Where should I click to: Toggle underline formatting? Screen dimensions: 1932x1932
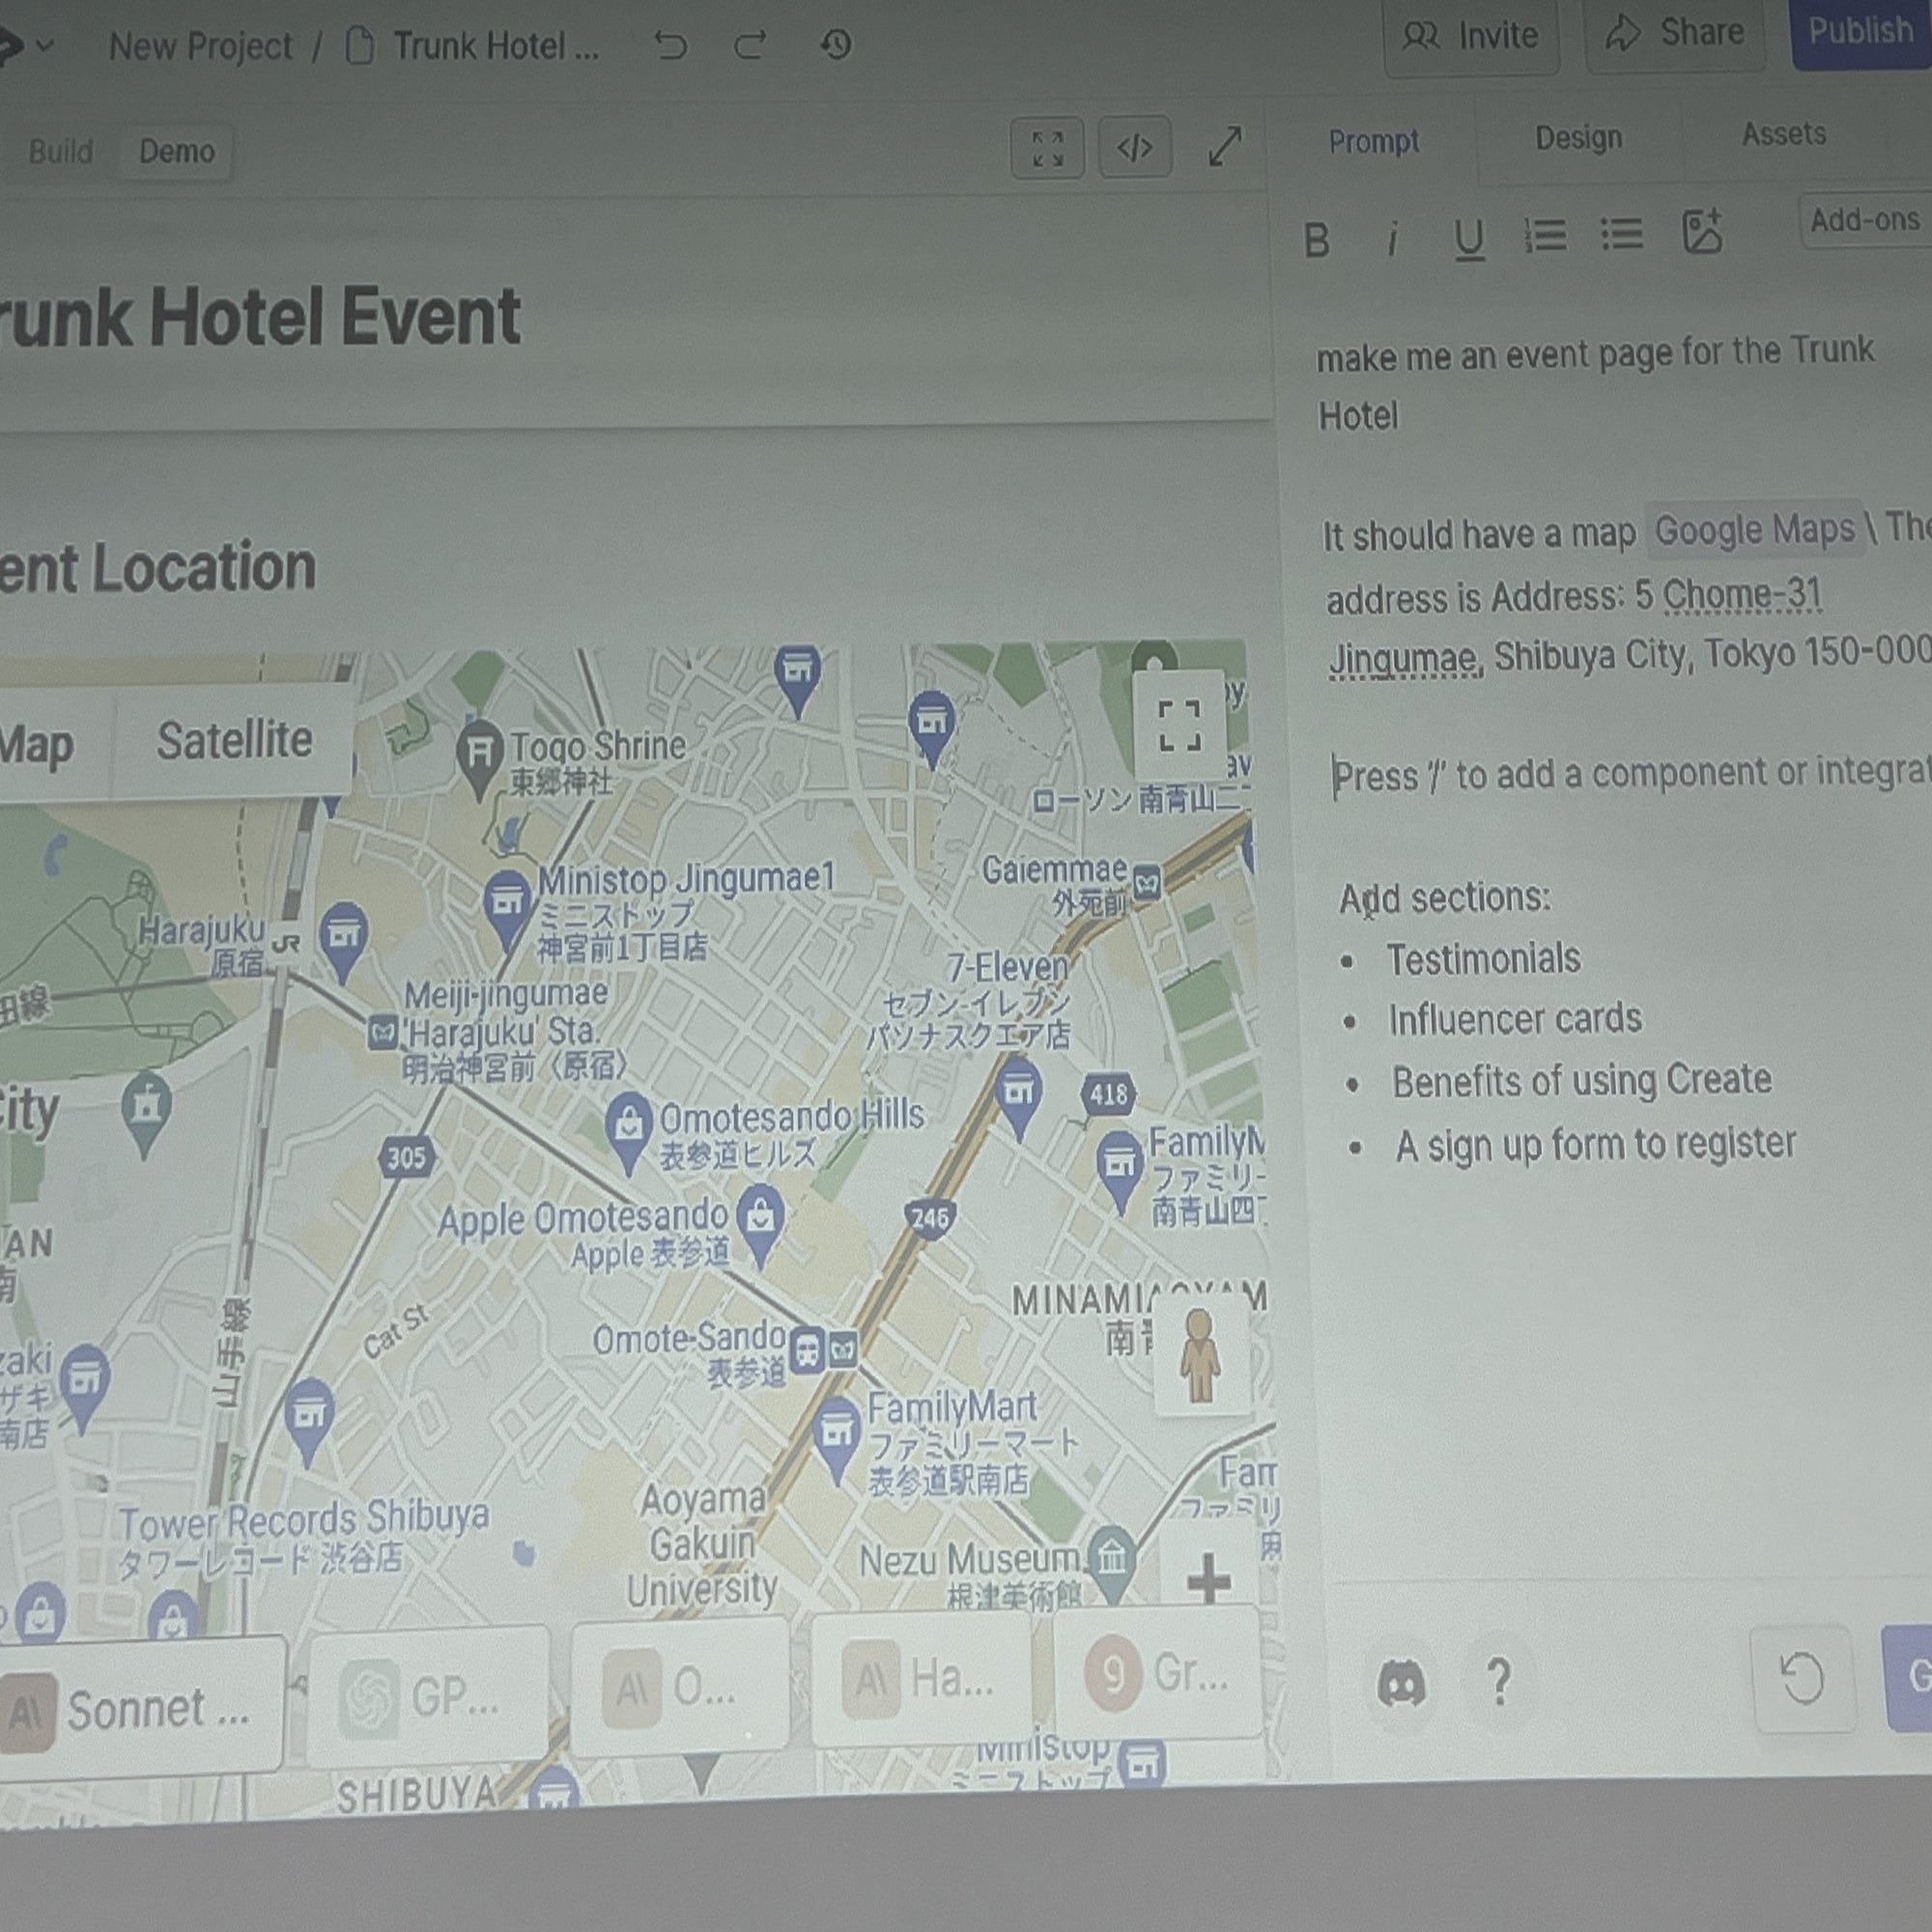1469,239
